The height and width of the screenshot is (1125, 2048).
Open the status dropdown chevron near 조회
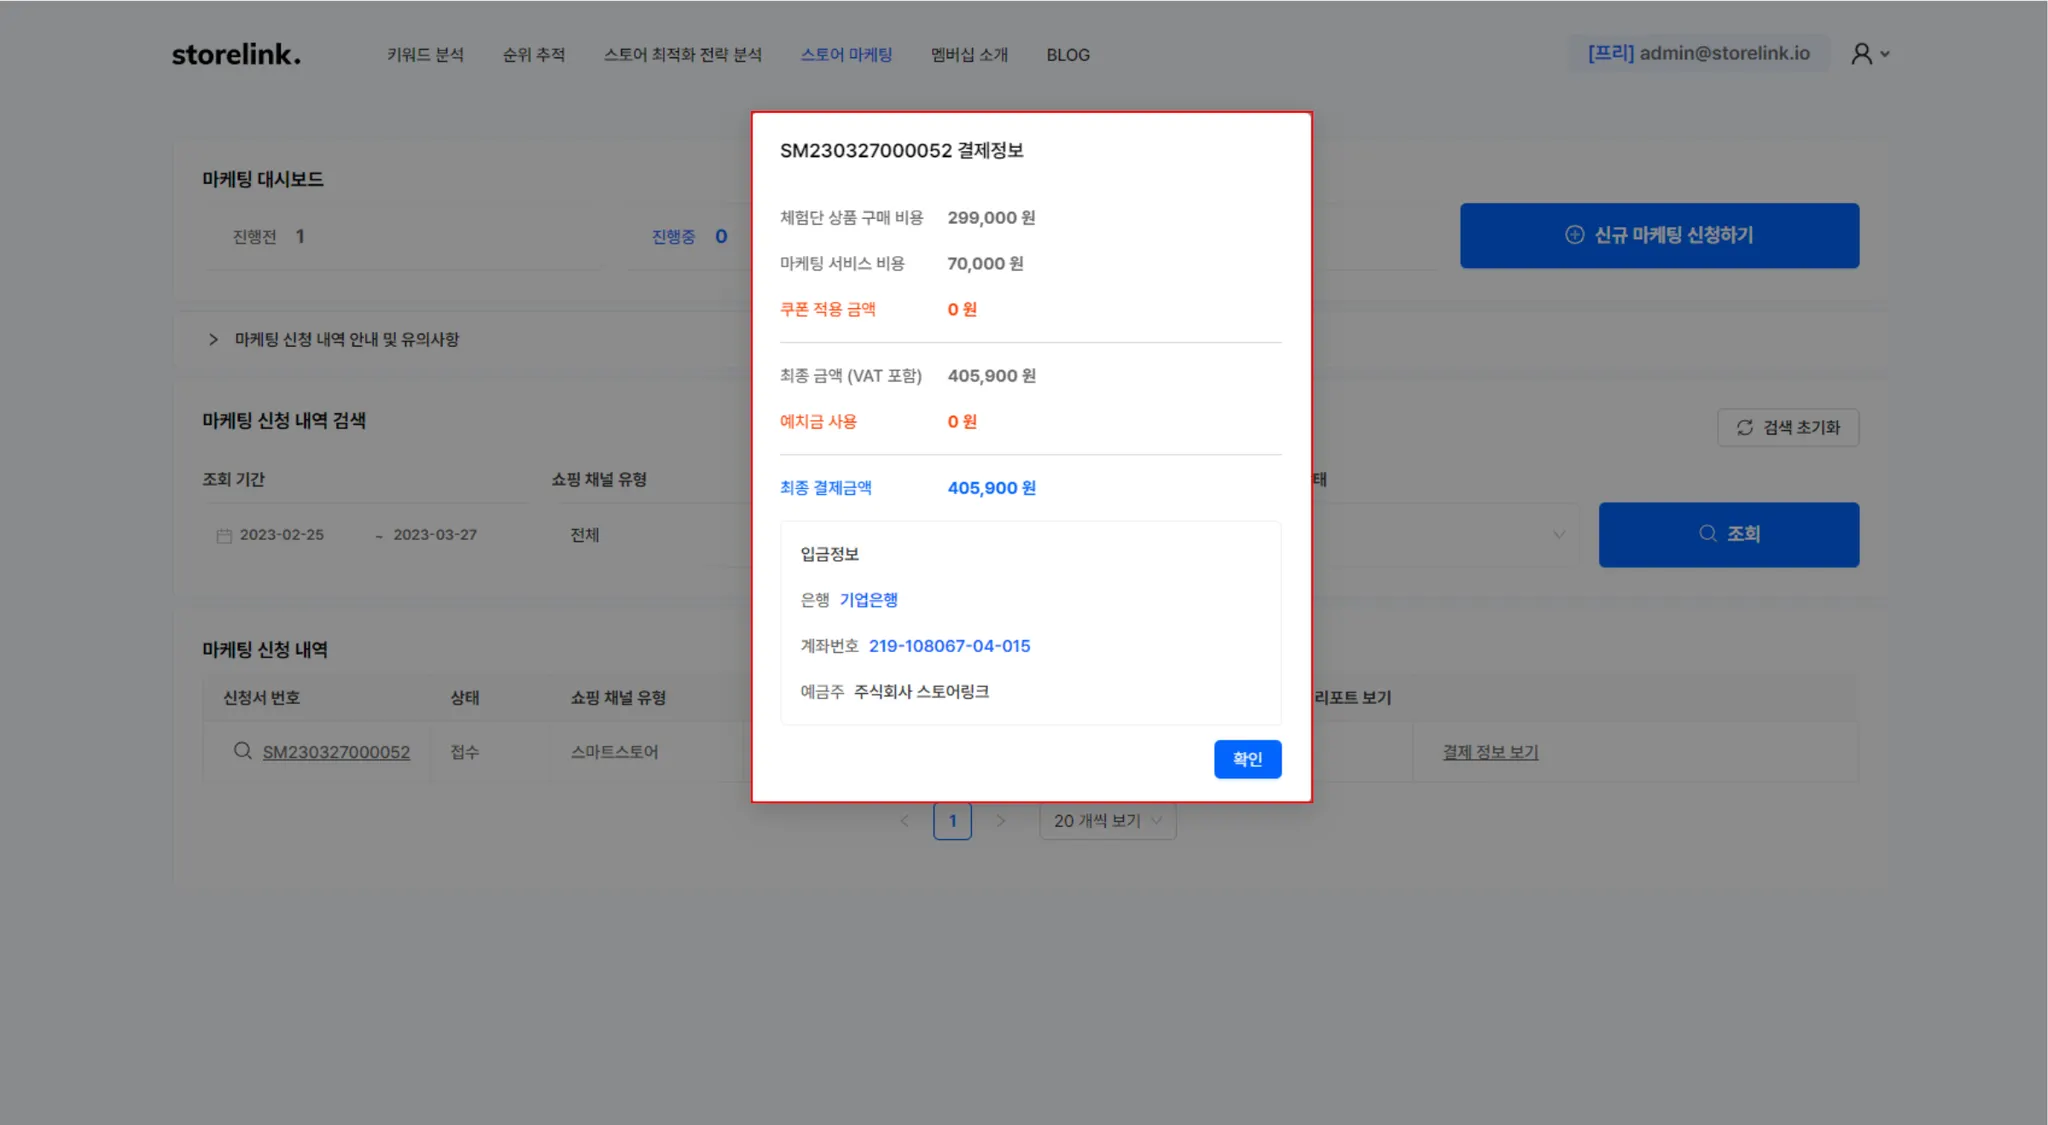[1558, 535]
